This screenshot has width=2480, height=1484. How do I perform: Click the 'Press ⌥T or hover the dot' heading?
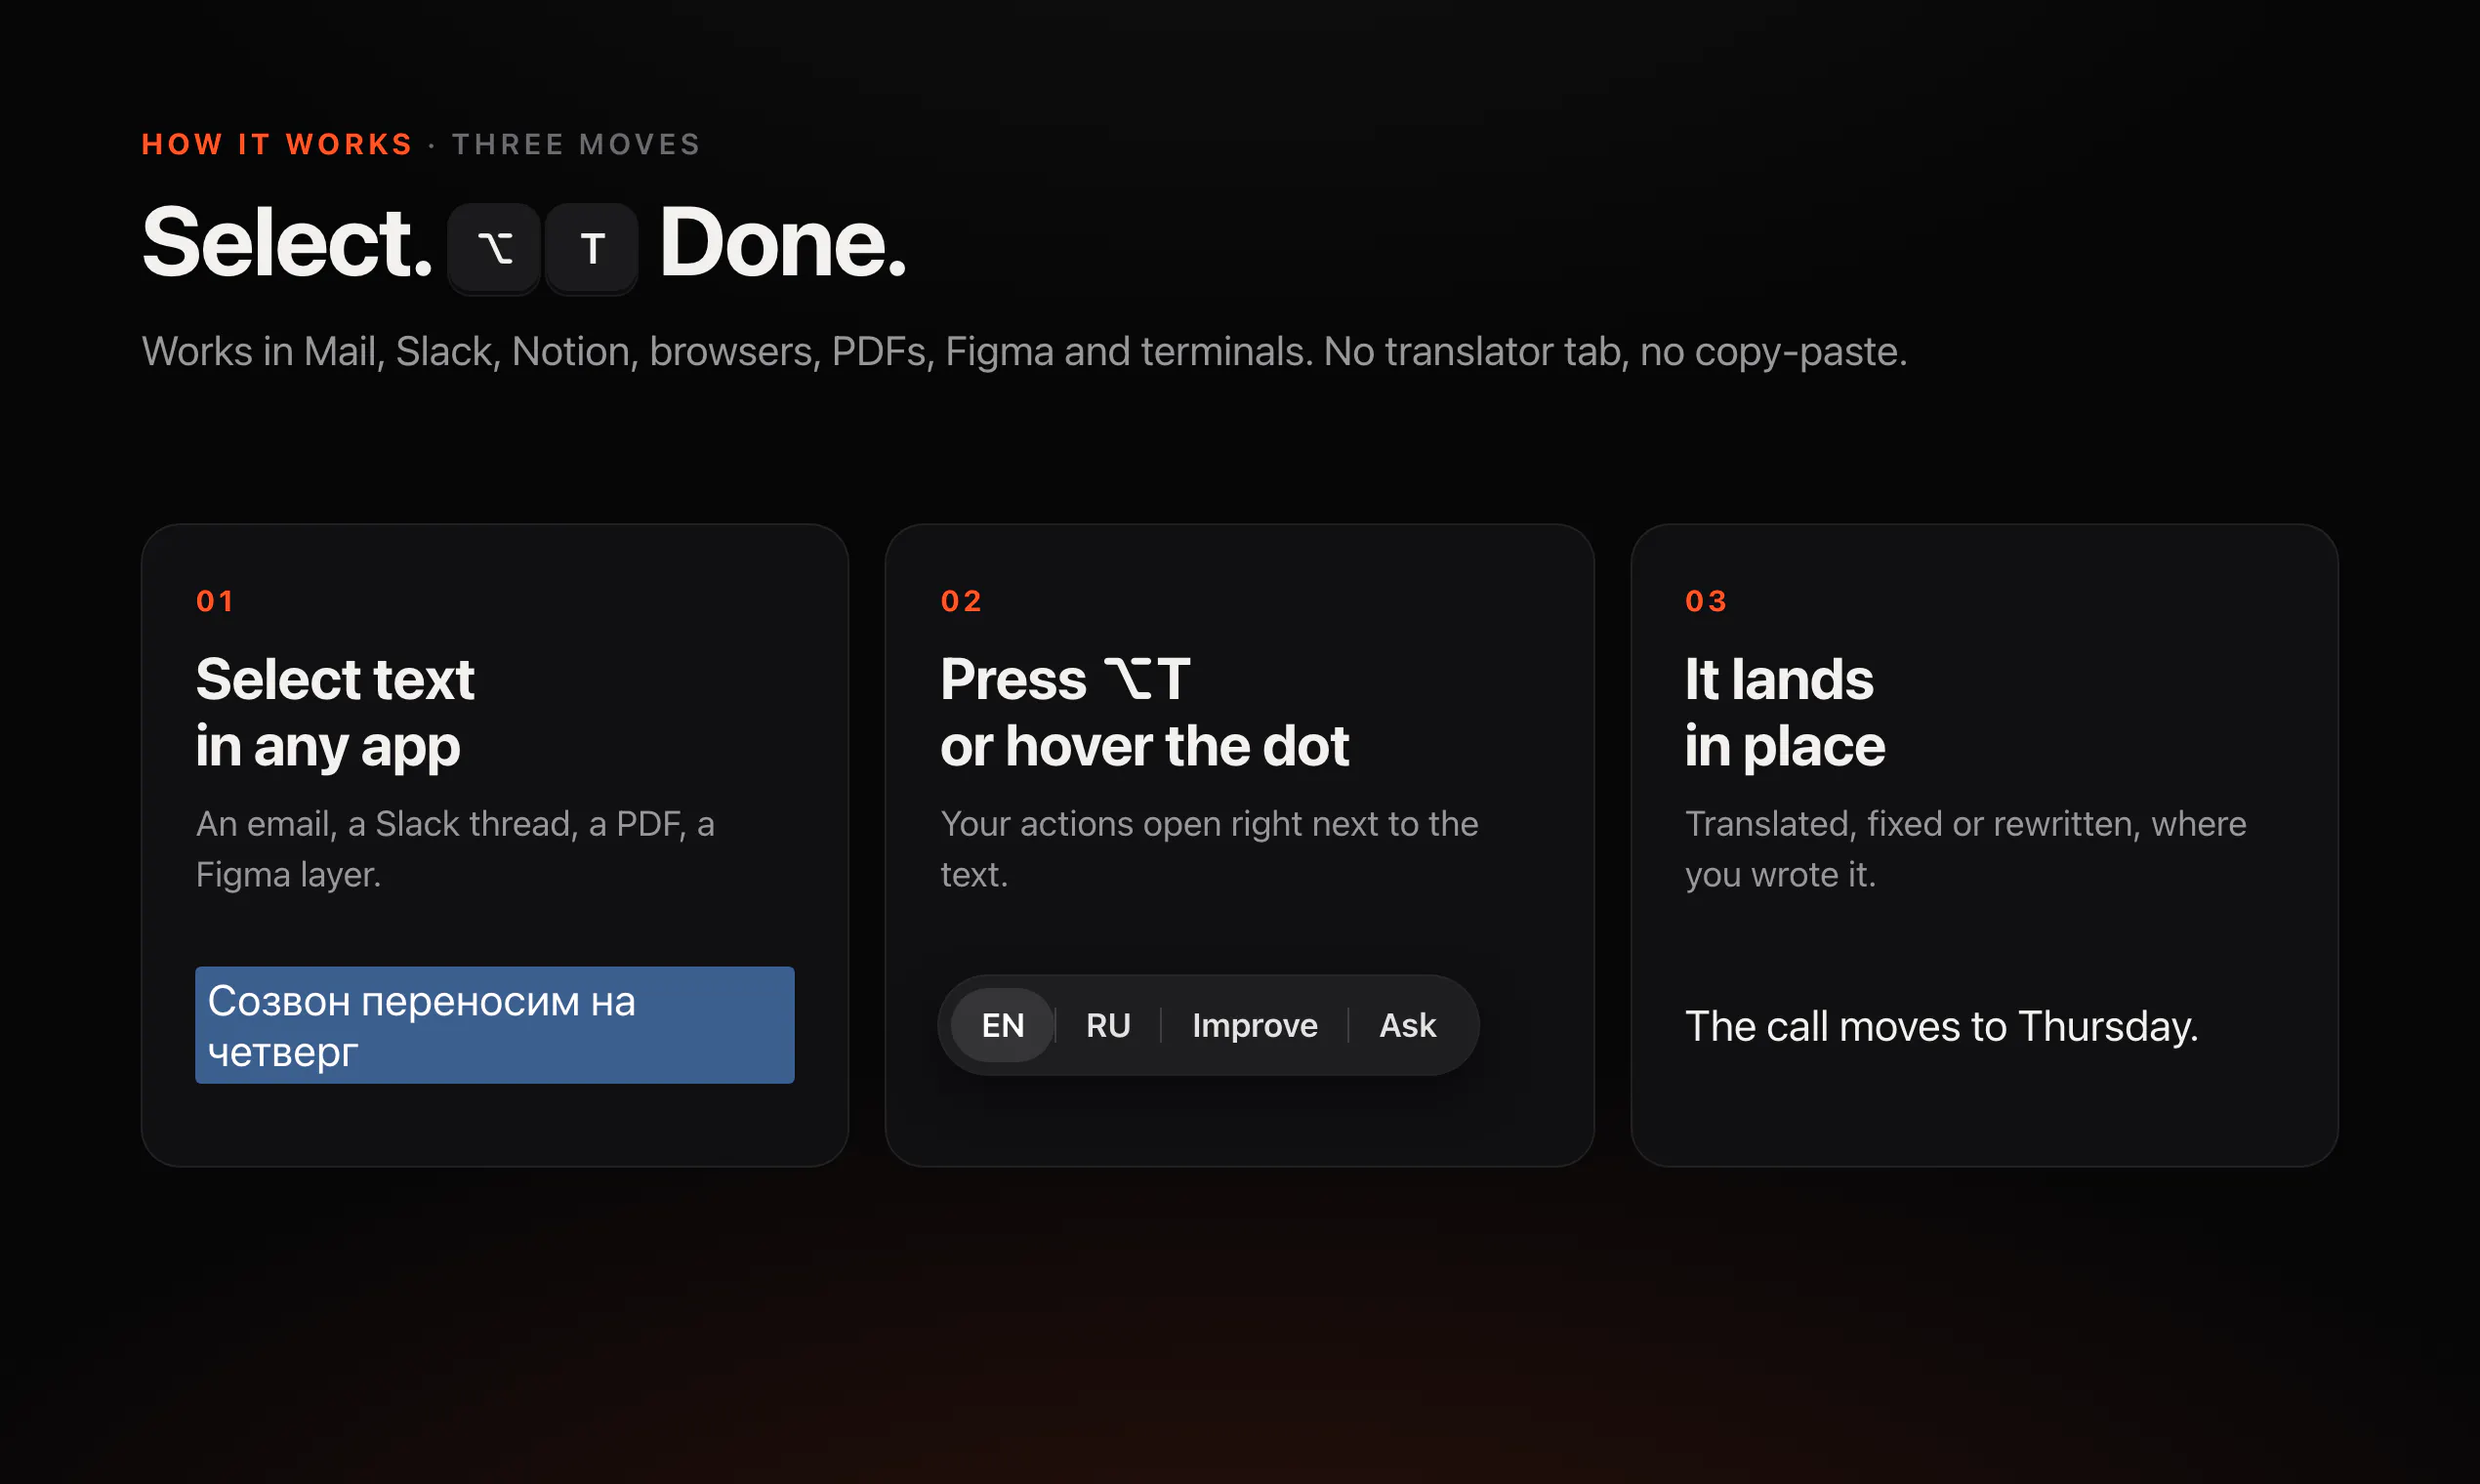click(x=1145, y=713)
